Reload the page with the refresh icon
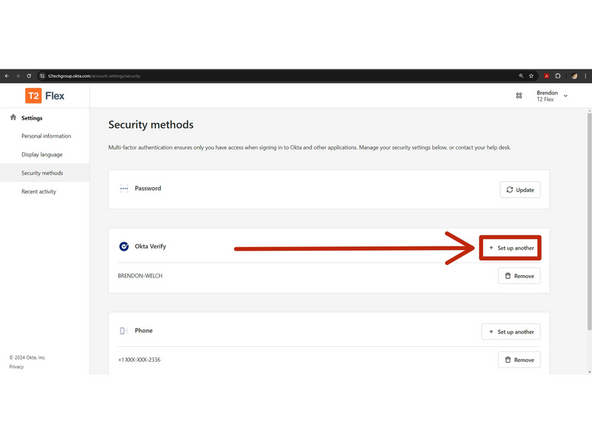 point(29,76)
